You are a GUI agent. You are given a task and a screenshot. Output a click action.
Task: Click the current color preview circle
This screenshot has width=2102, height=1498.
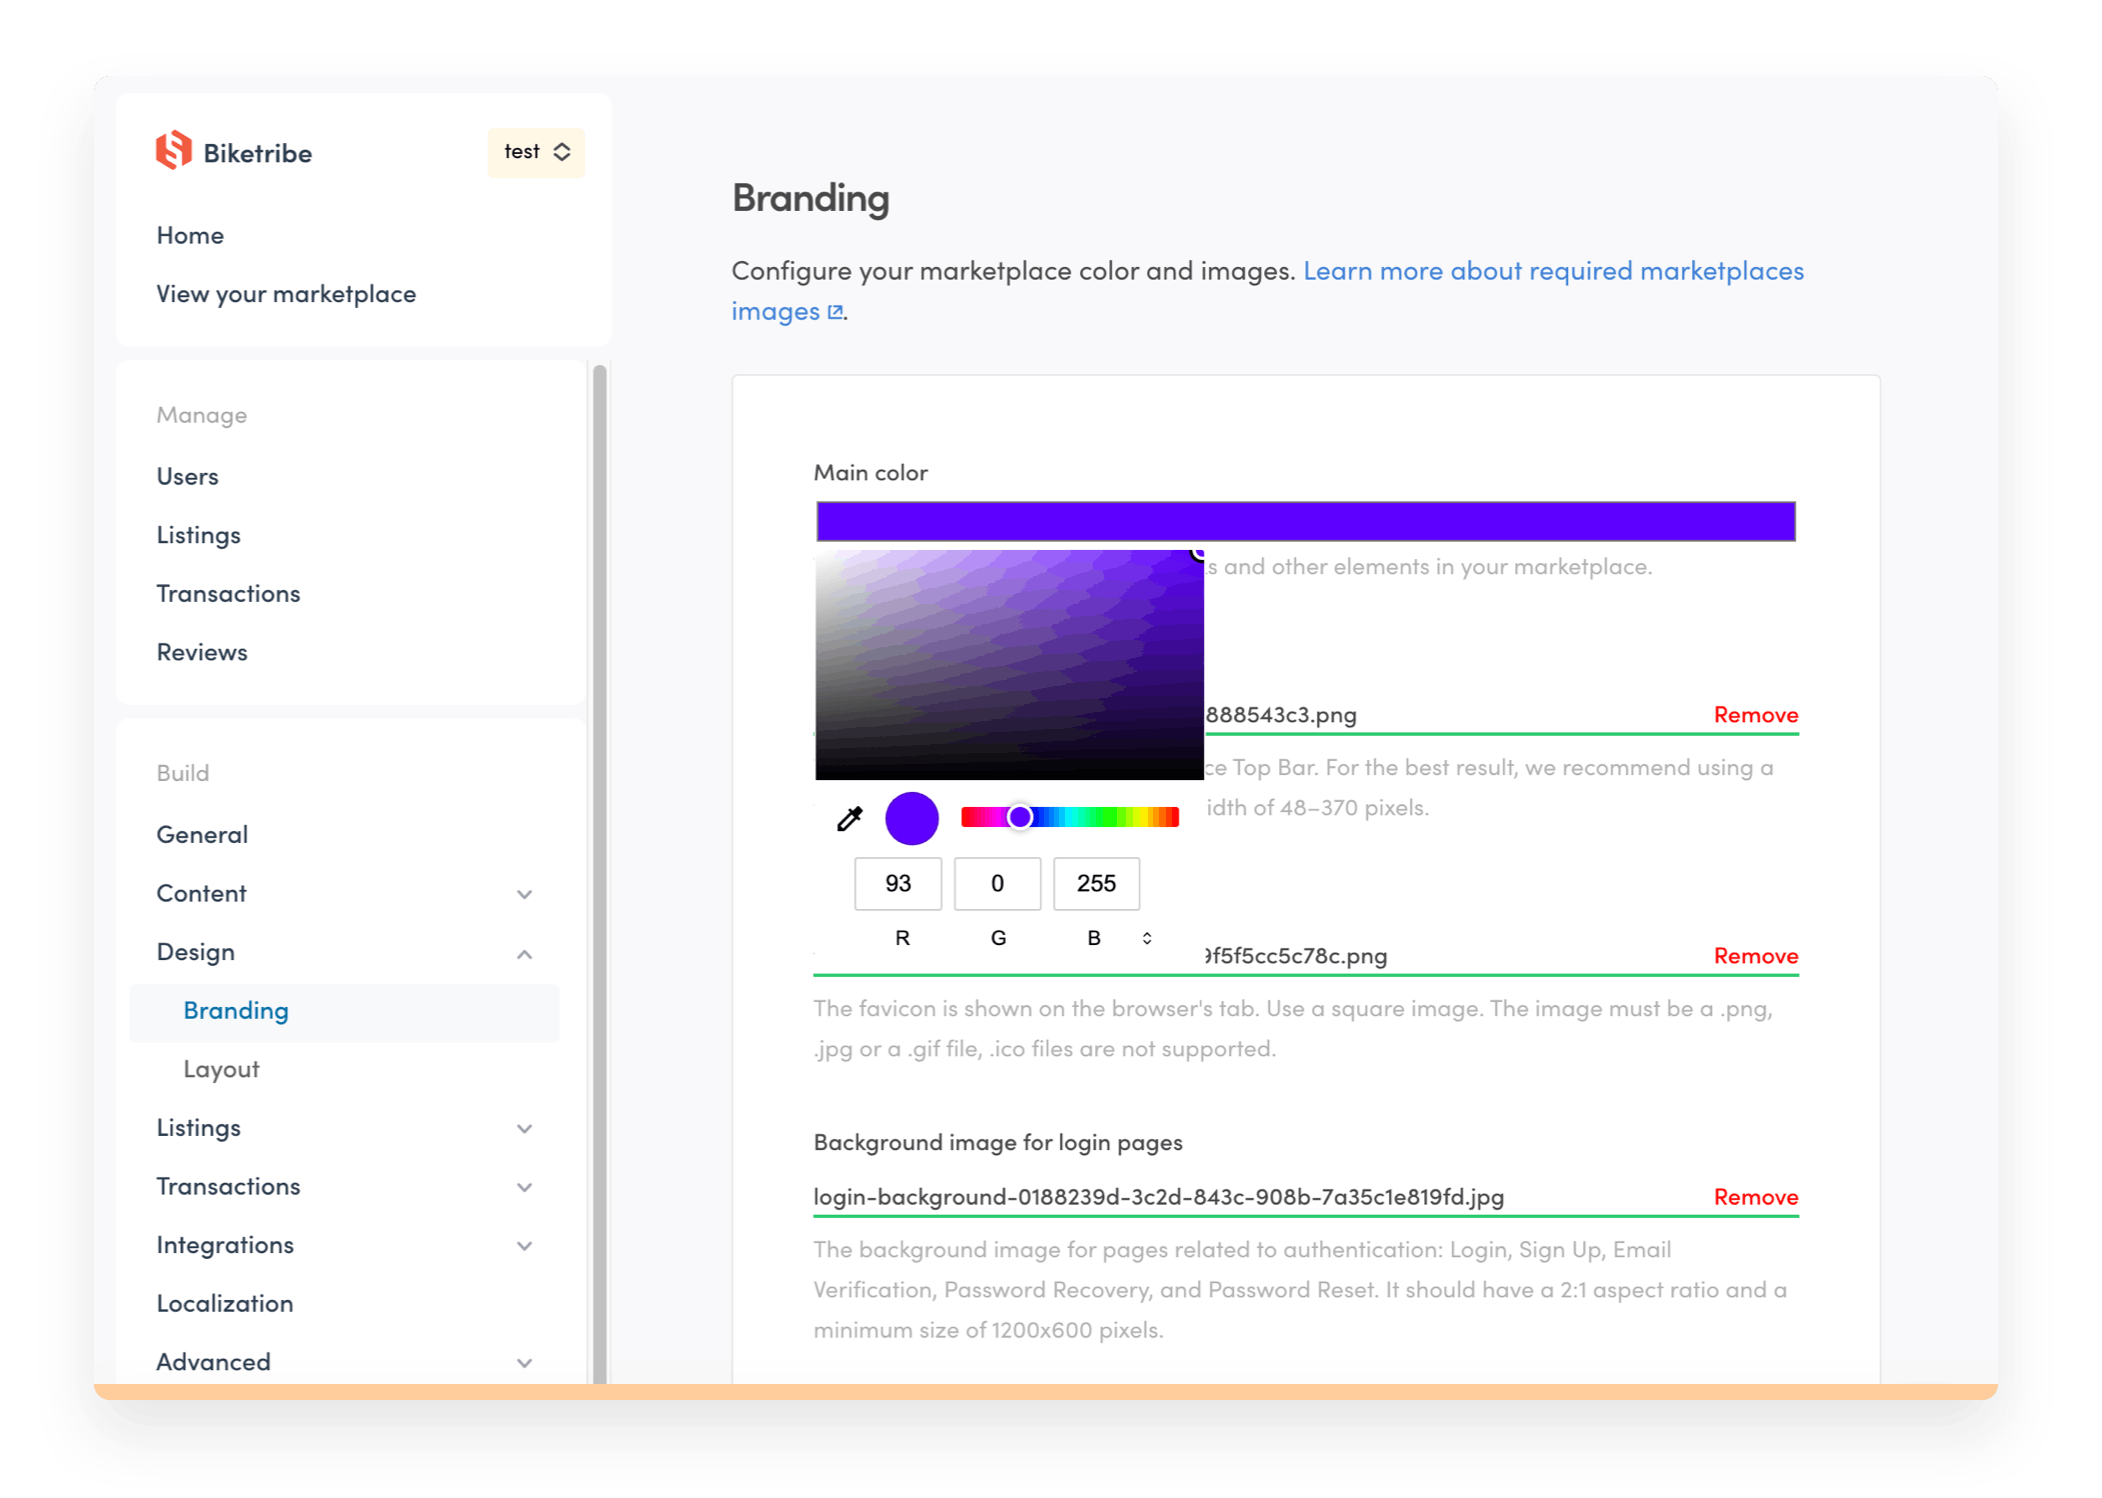911,817
